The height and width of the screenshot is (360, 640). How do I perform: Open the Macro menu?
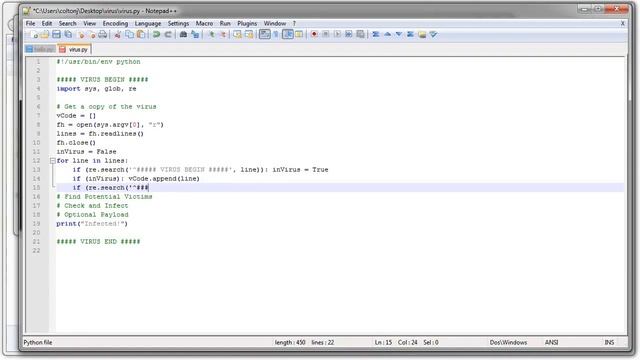(x=204, y=24)
